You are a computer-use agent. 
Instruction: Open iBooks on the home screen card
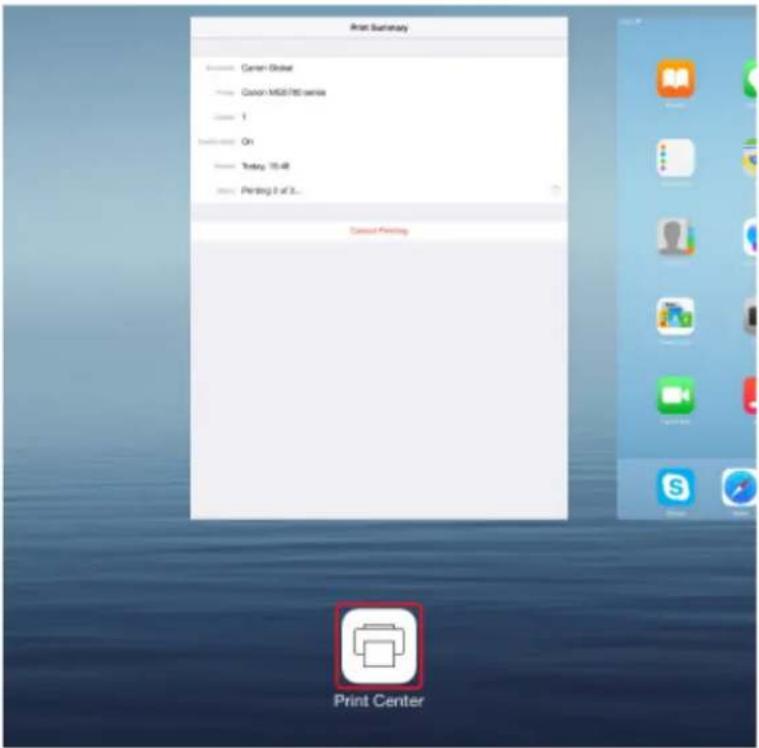click(x=676, y=79)
